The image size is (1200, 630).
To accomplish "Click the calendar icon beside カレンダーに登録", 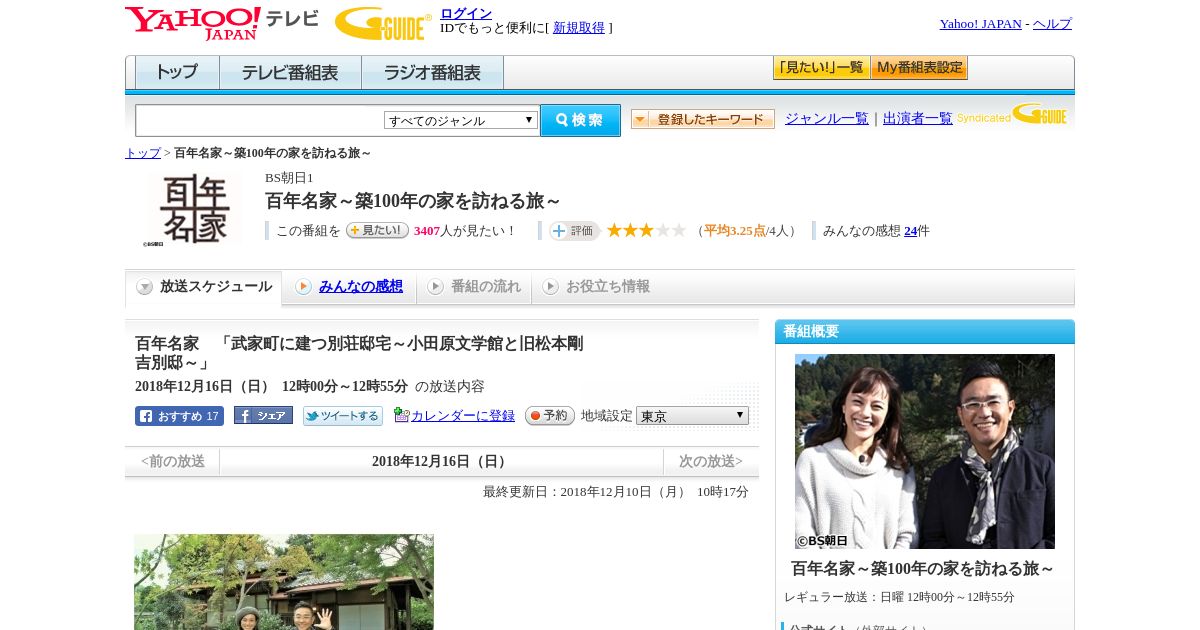I will 401,415.
